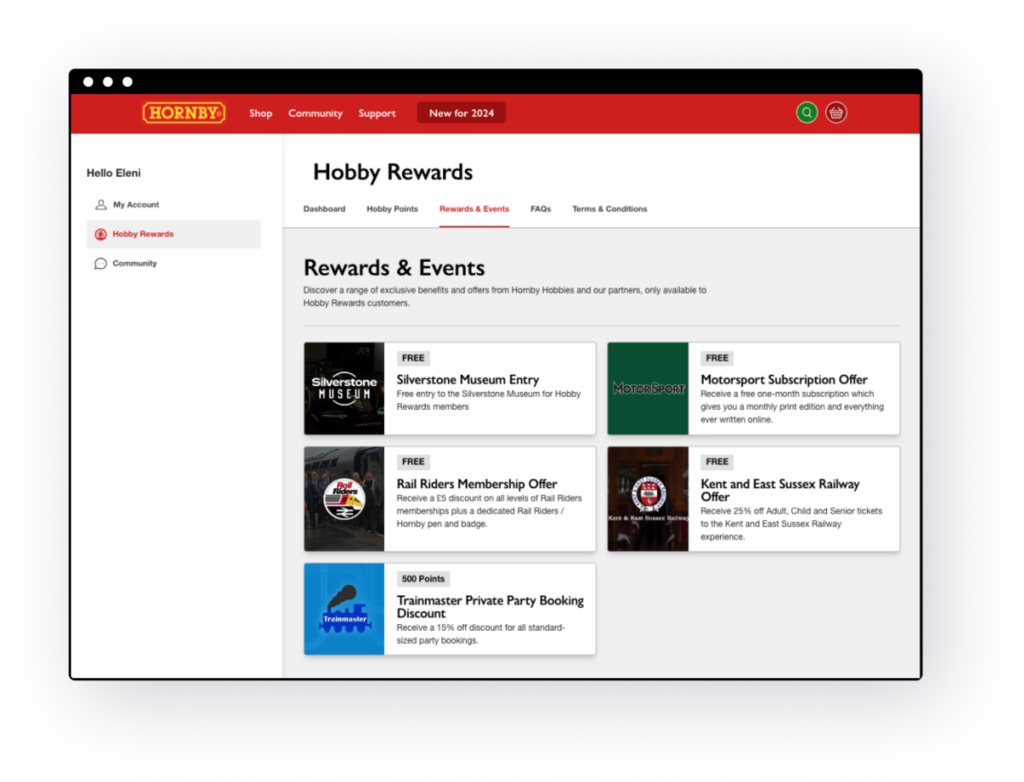Click the Hobby Rewards page heading
This screenshot has height=782, width=1024.
pos(392,172)
